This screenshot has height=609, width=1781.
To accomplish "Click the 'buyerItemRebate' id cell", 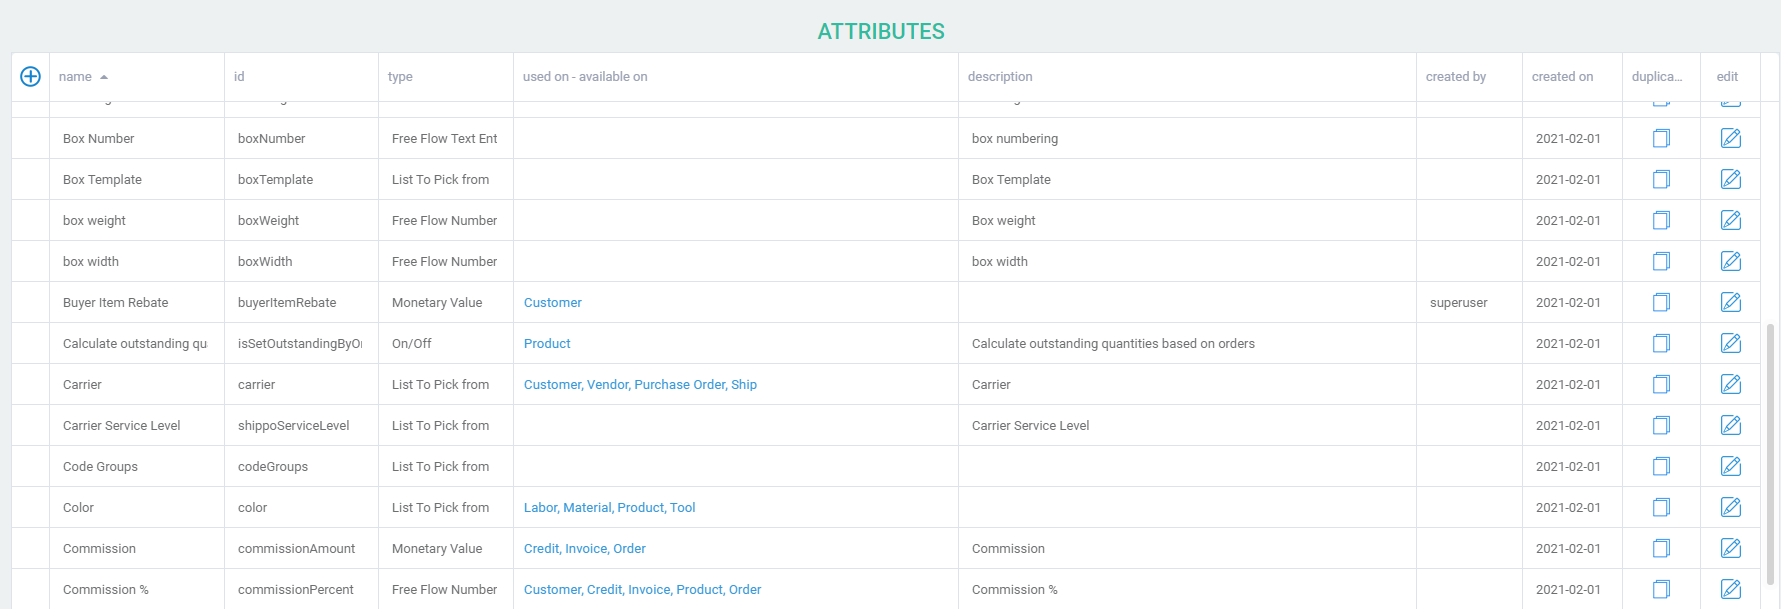I will [301, 302].
